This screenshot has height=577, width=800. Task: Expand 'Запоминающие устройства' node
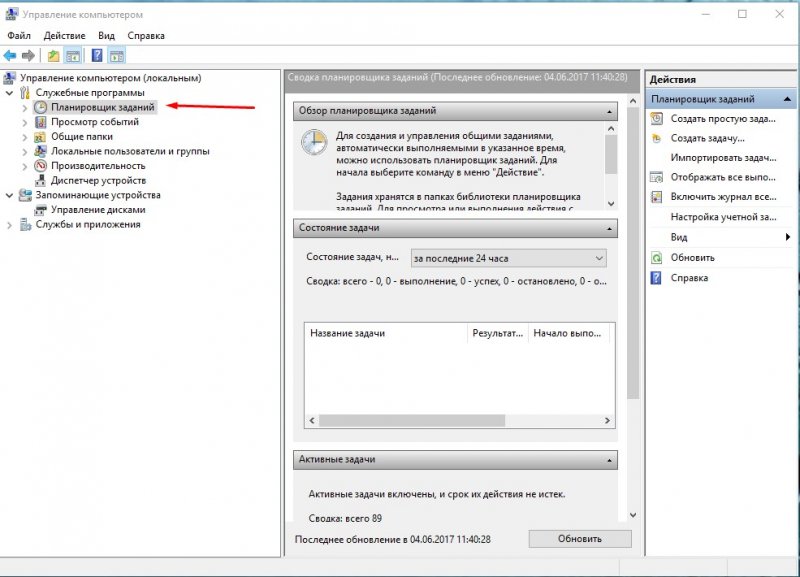[9, 195]
